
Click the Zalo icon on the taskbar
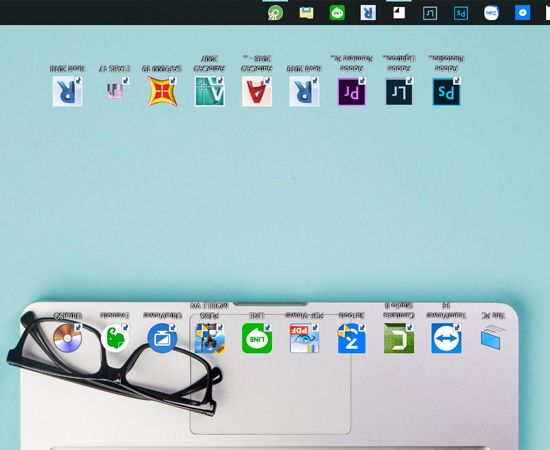click(491, 13)
